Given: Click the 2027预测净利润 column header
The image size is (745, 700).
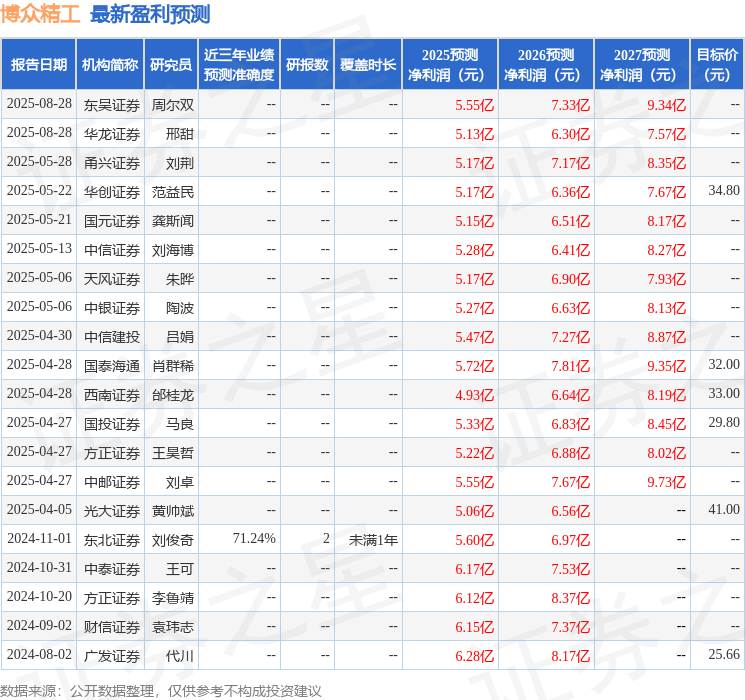Looking at the screenshot, I should 642,65.
